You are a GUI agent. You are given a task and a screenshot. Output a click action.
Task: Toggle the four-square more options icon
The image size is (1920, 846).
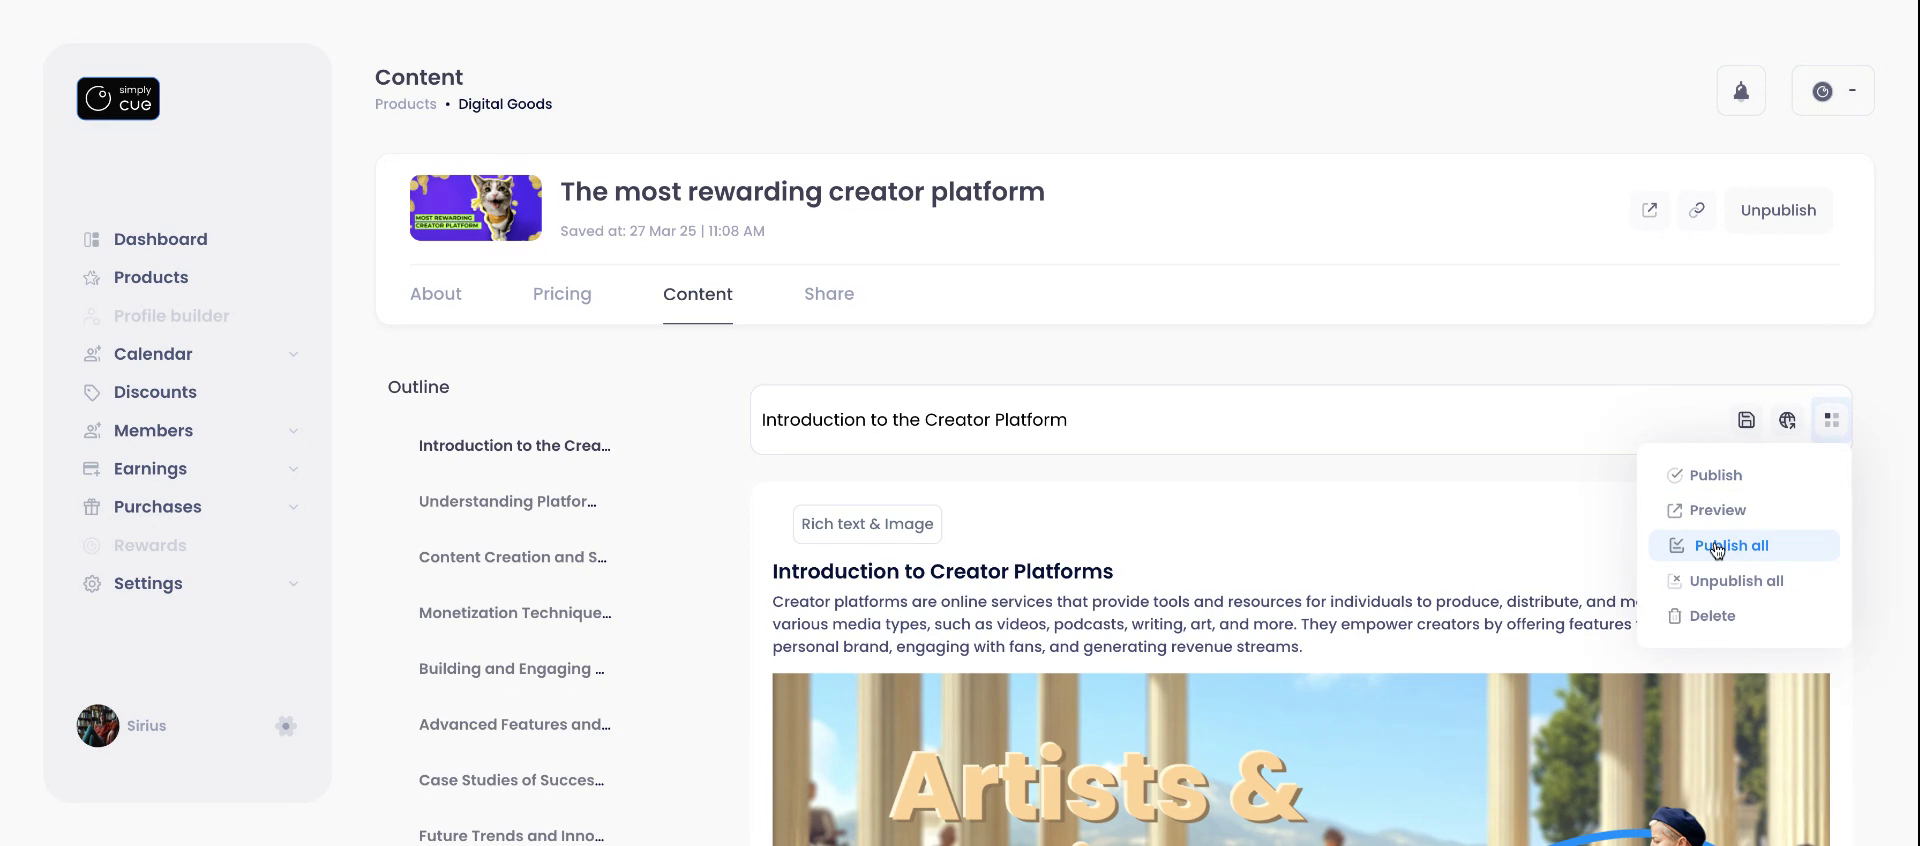[x=1831, y=420]
